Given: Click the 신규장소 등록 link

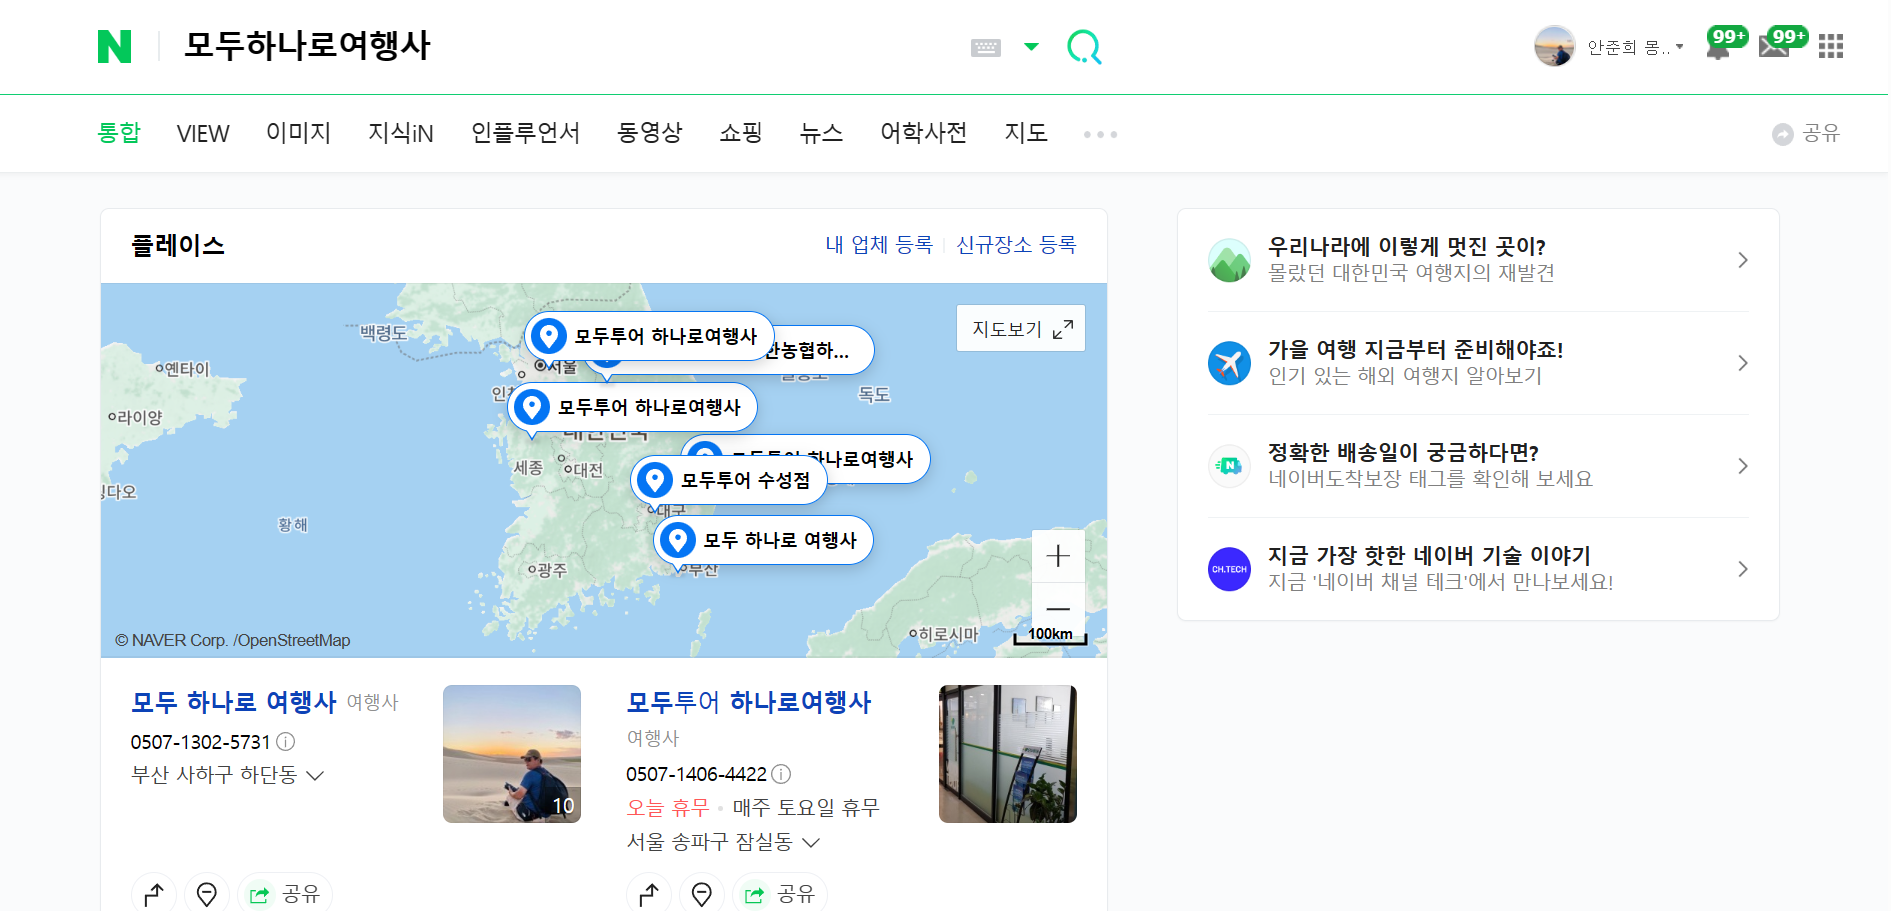Looking at the screenshot, I should (x=1016, y=245).
